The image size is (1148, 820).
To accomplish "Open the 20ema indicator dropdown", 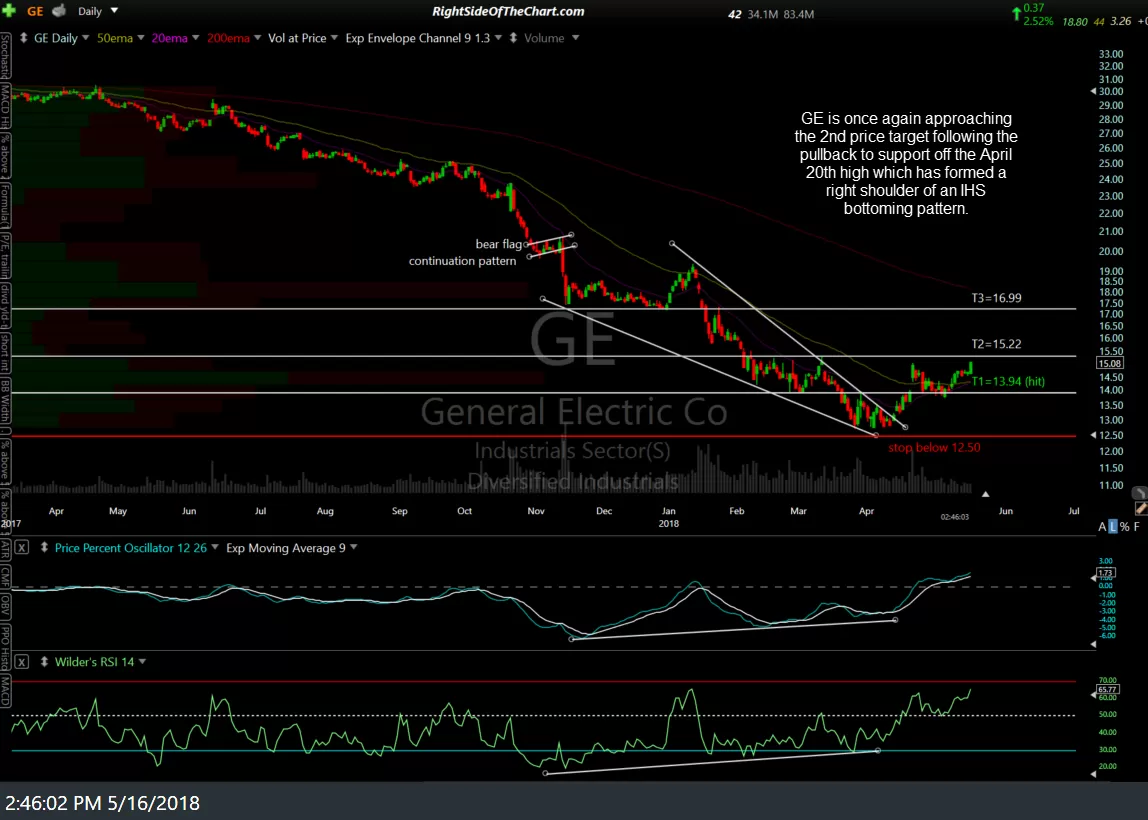I will pos(195,37).
